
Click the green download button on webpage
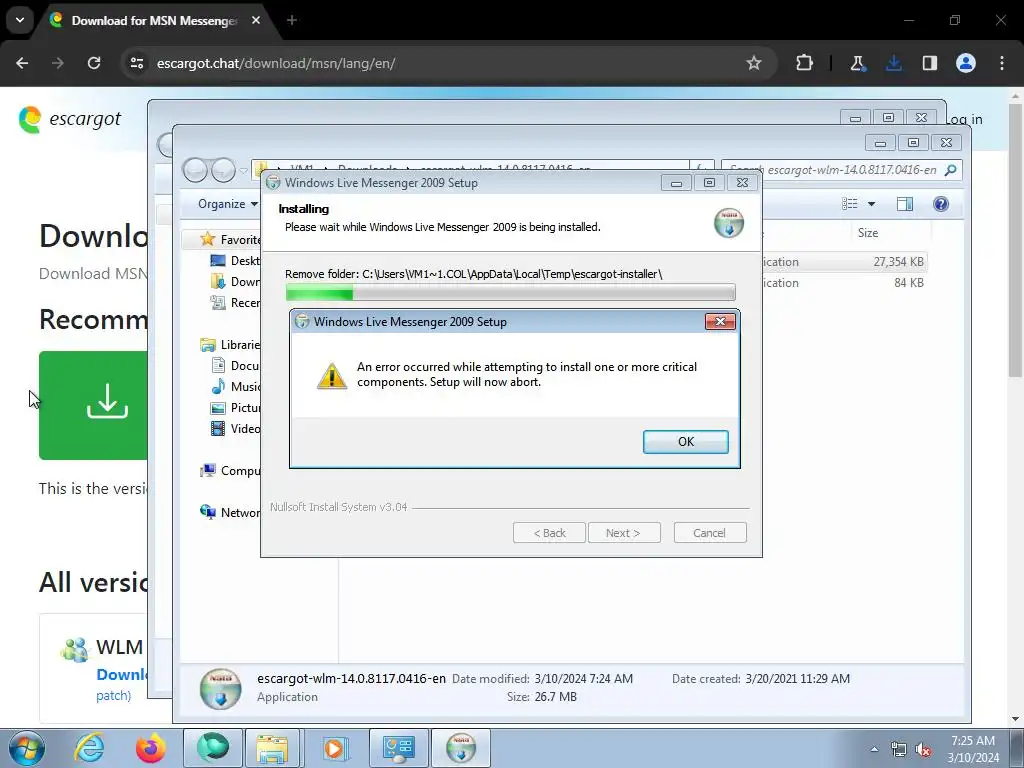click(x=93, y=405)
